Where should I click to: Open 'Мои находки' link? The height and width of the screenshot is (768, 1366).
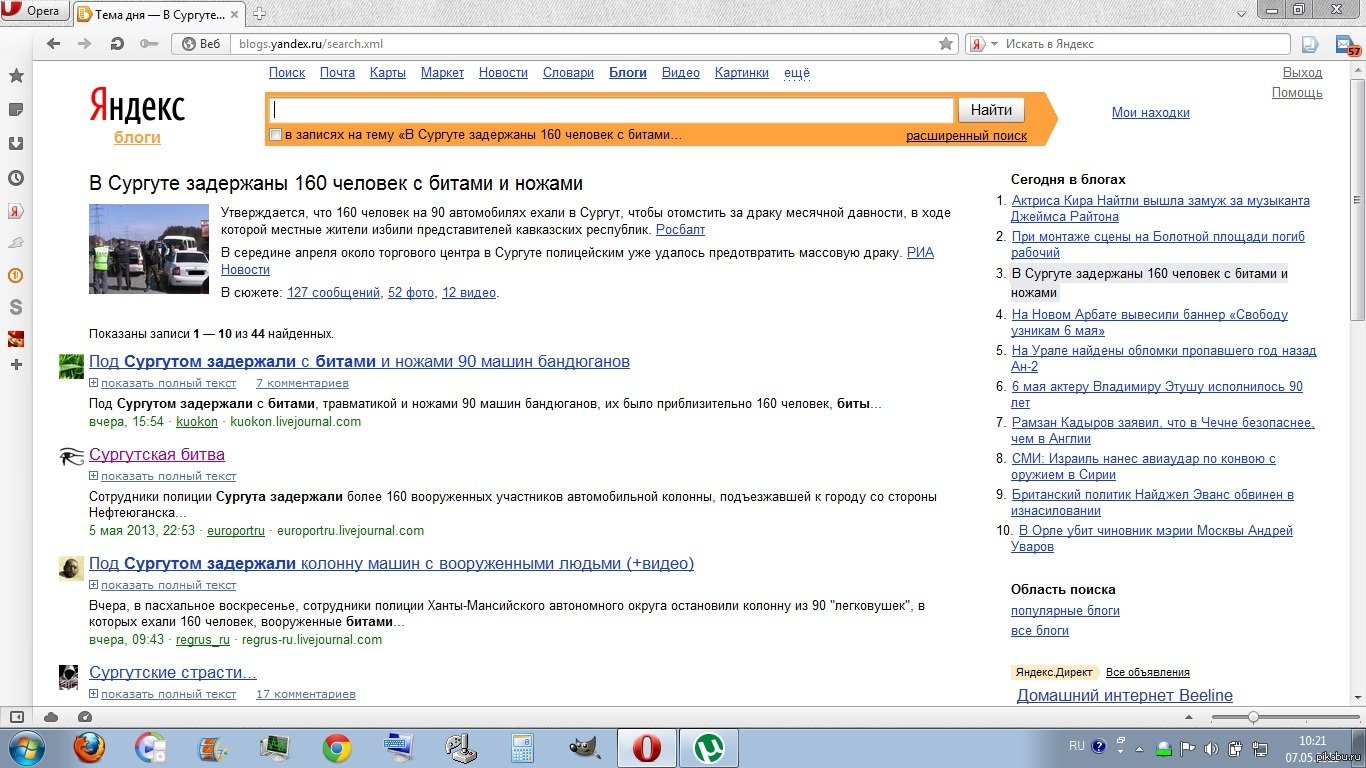[1151, 112]
